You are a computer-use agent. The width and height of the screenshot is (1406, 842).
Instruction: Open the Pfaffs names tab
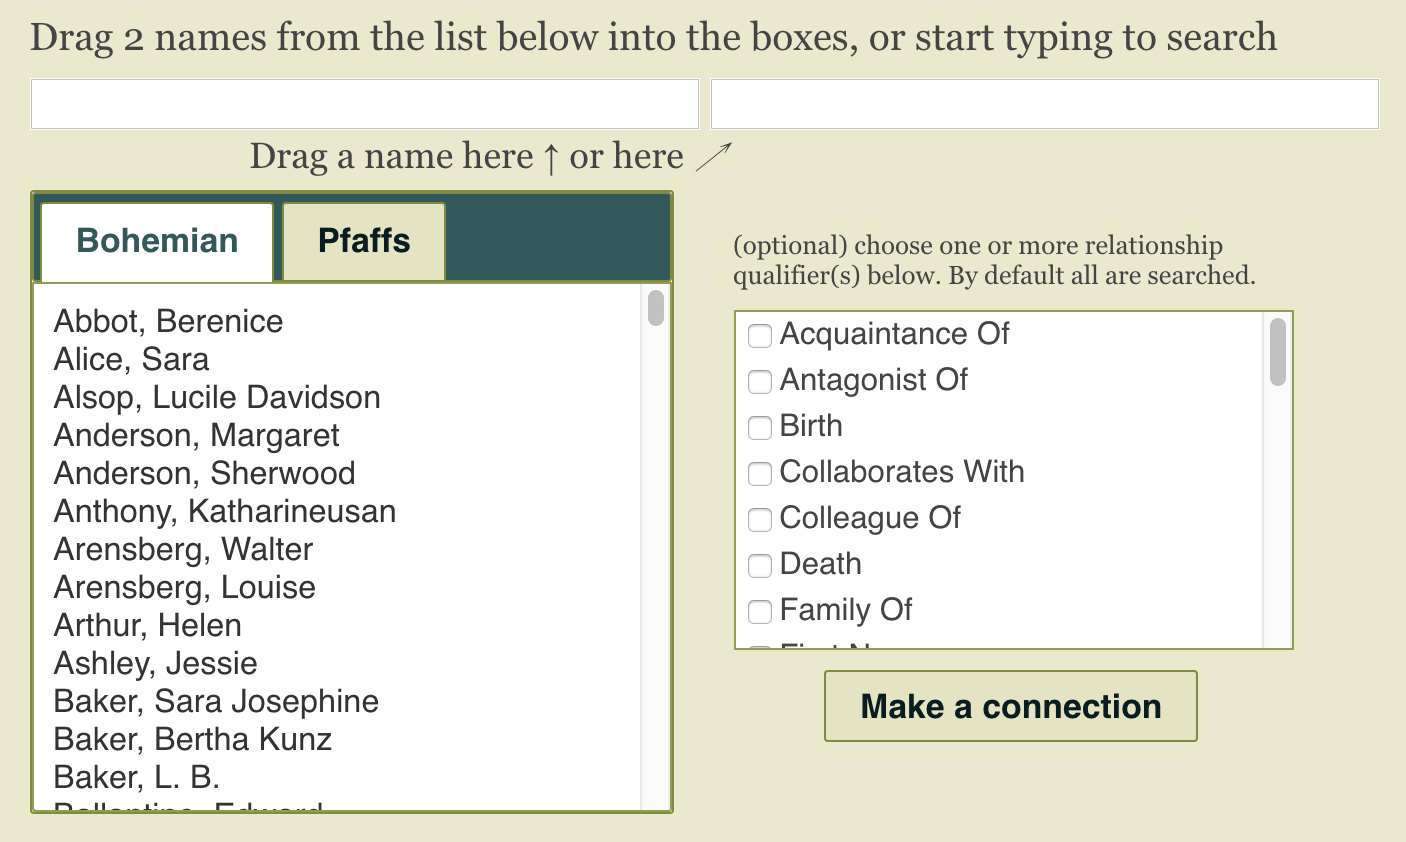pyautogui.click(x=364, y=241)
